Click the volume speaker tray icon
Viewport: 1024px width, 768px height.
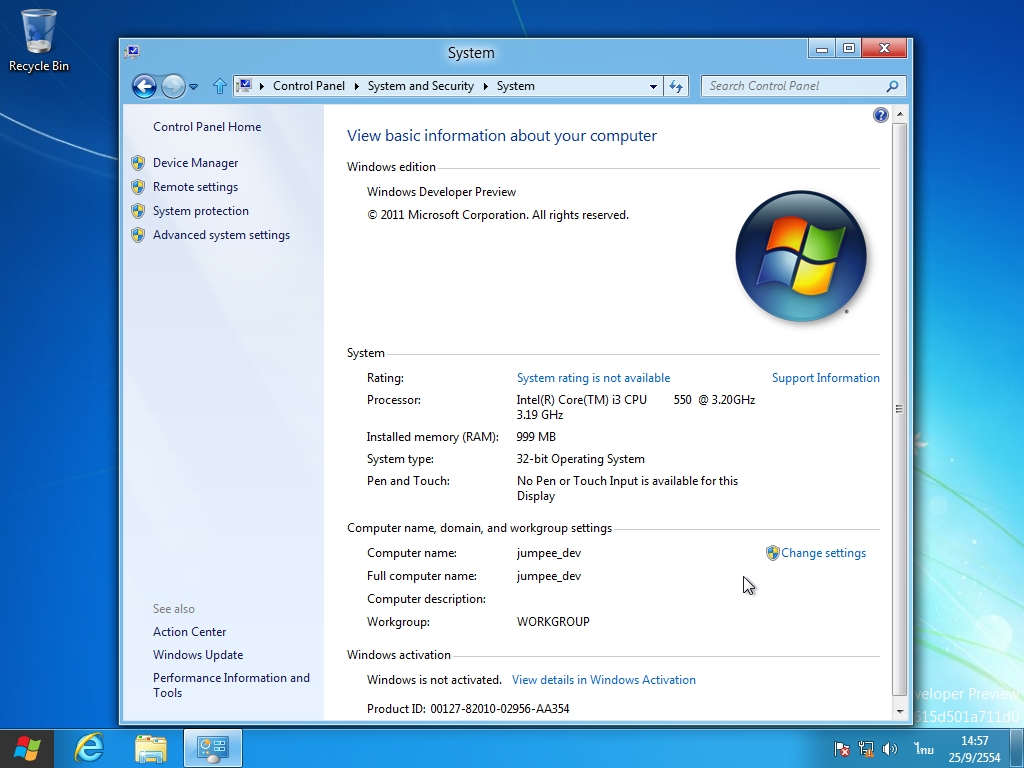[889, 748]
